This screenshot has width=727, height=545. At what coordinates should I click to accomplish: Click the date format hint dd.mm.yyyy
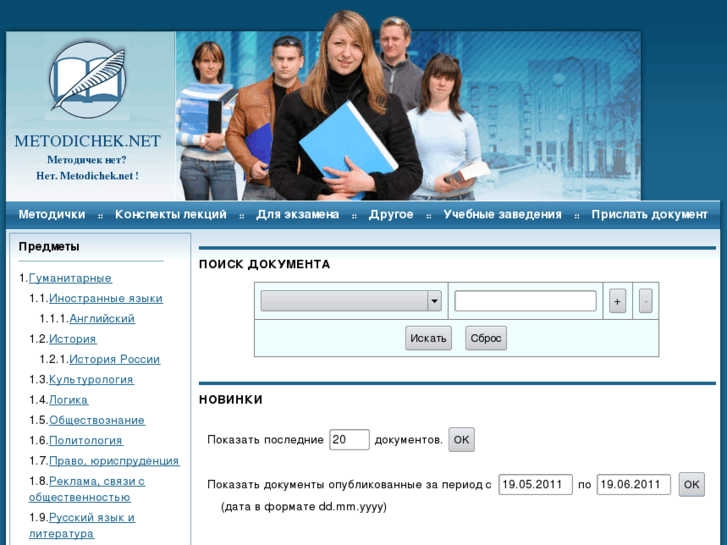coord(304,507)
